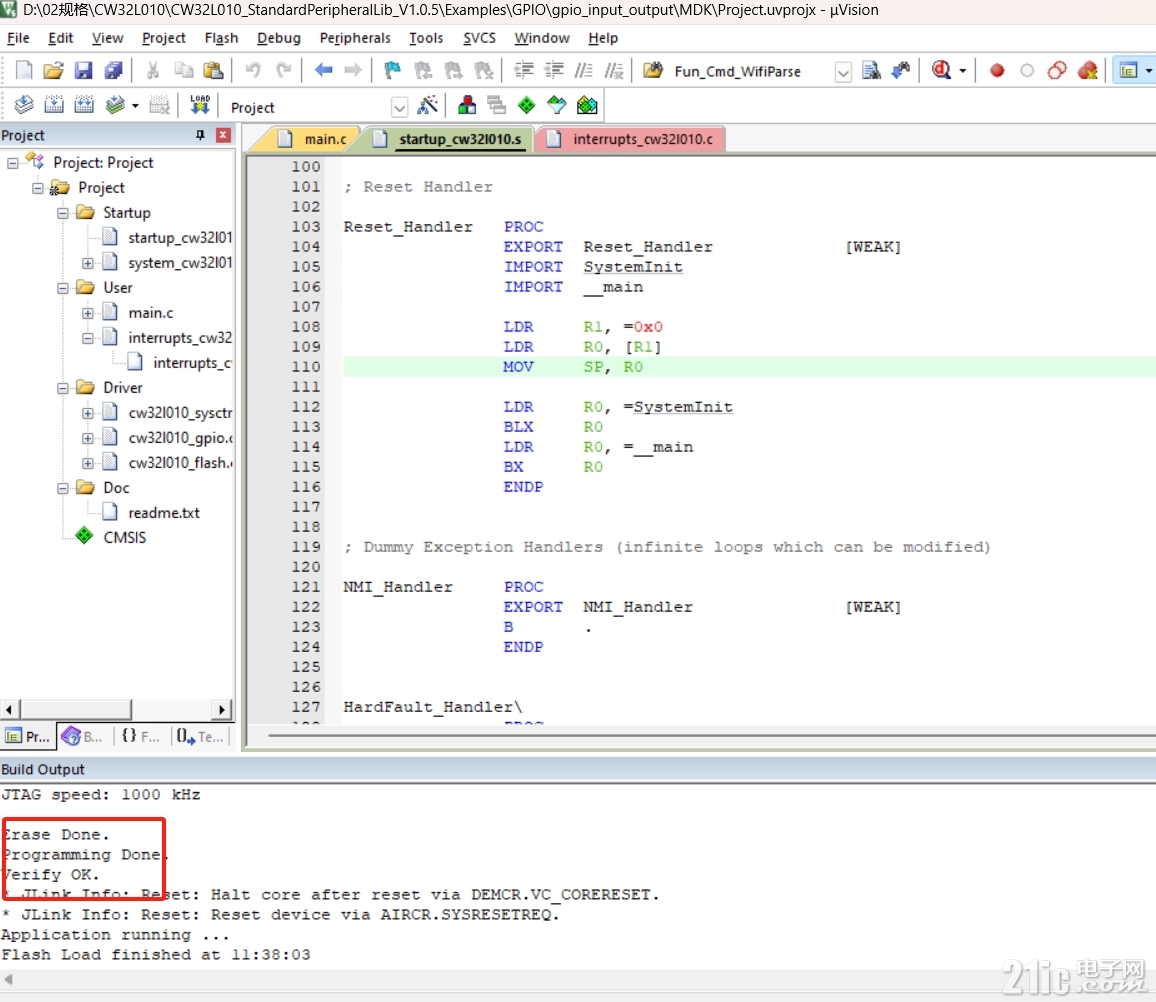This screenshot has height=1002, width=1156.
Task: Open the Peripherals menu
Action: click(x=355, y=38)
